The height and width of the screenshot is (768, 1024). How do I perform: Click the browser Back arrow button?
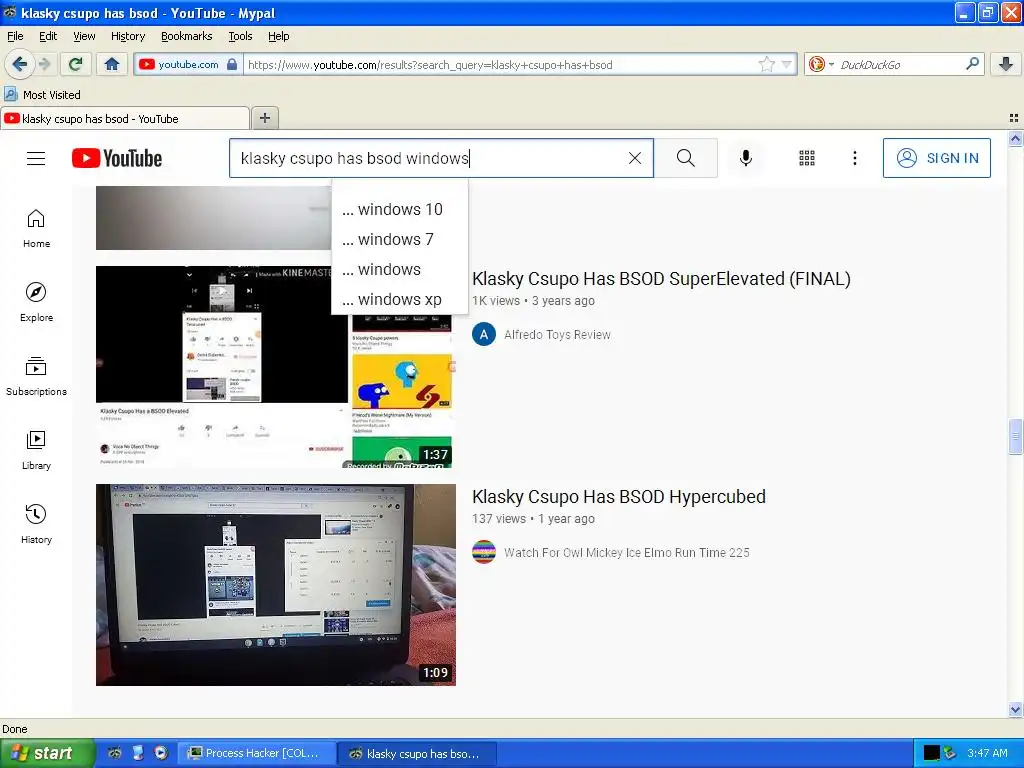point(19,64)
